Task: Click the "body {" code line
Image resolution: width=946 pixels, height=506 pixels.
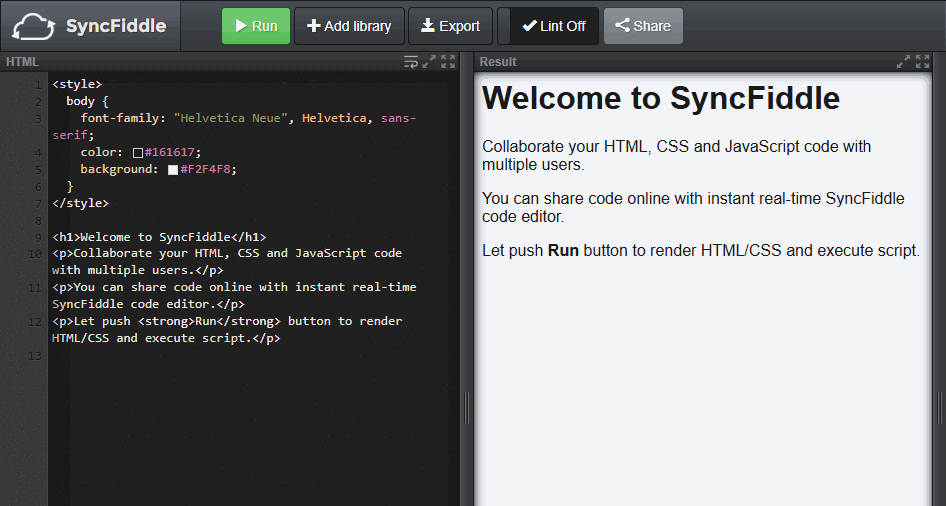Action: pos(87,101)
